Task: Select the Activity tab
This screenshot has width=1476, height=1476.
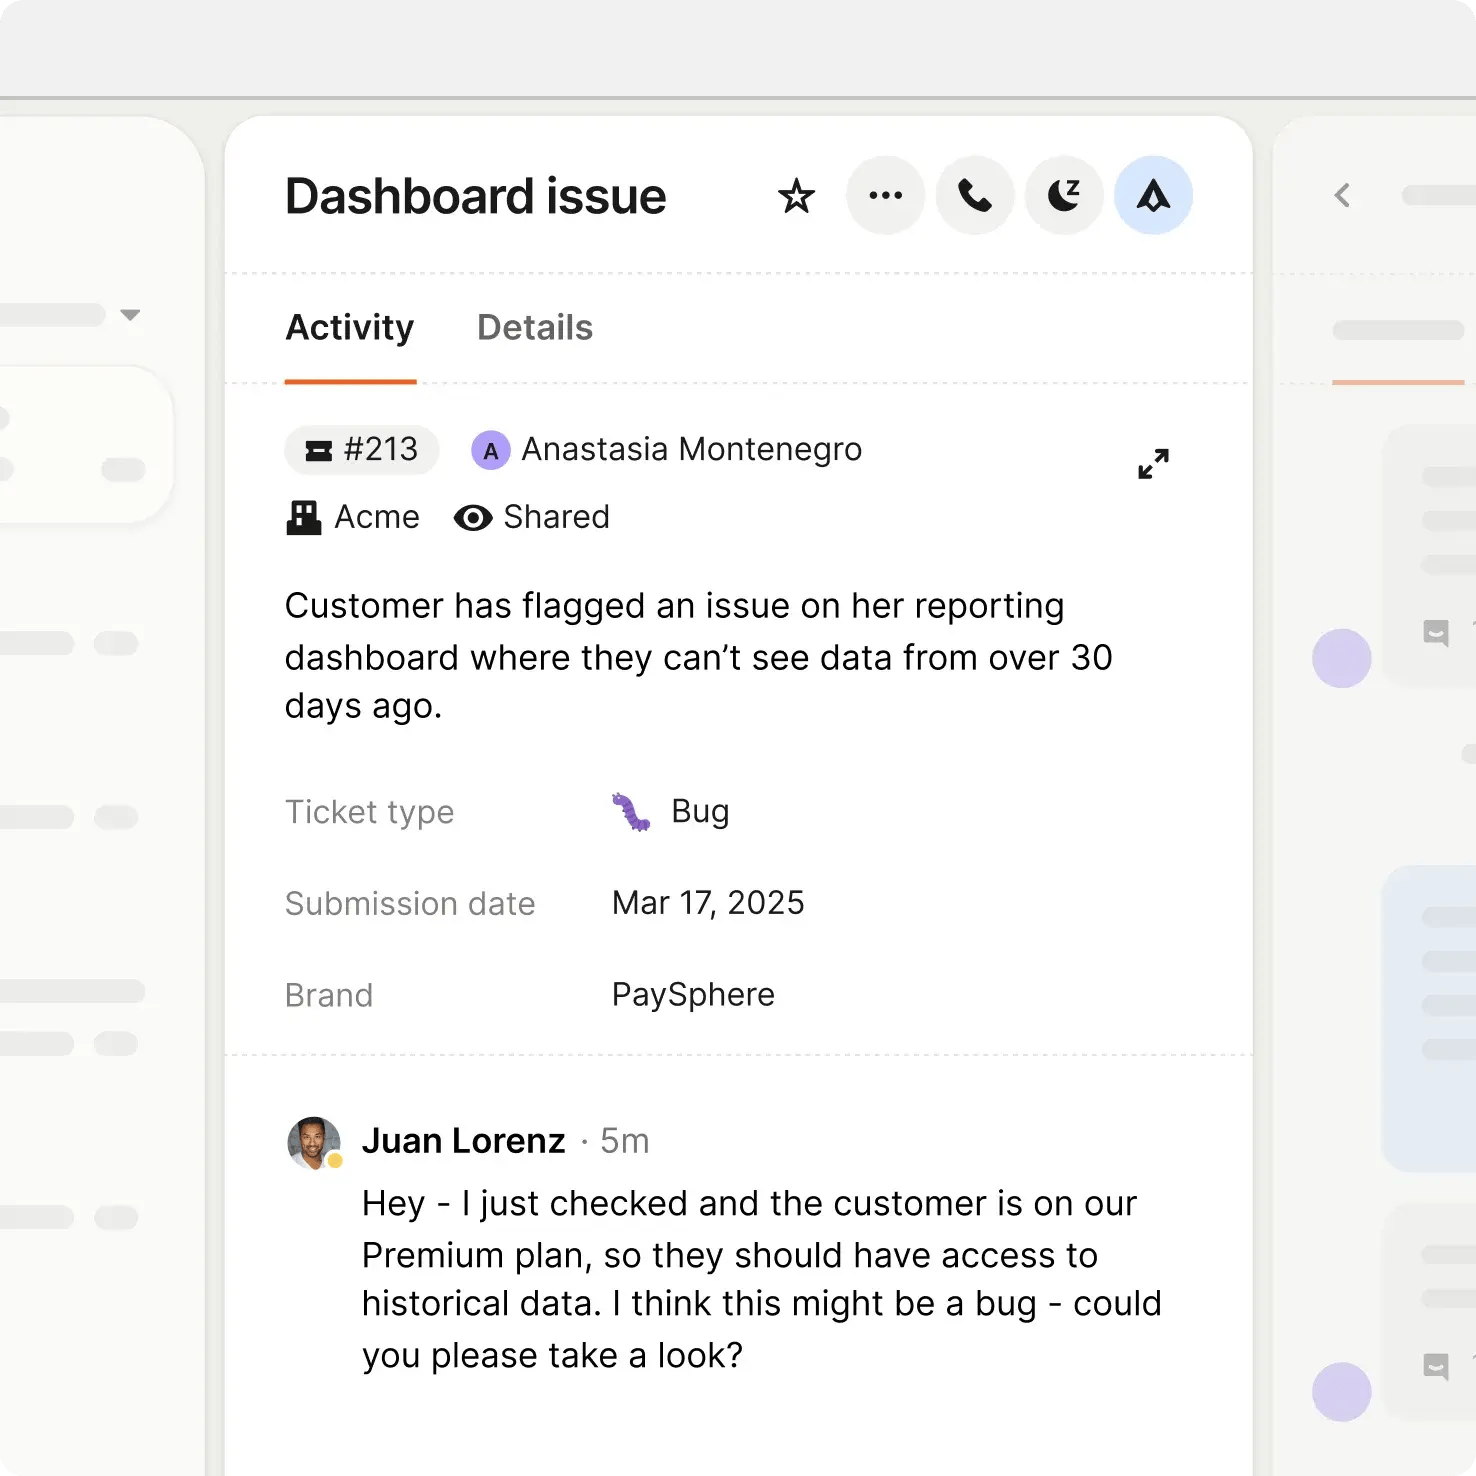Action: coord(350,328)
